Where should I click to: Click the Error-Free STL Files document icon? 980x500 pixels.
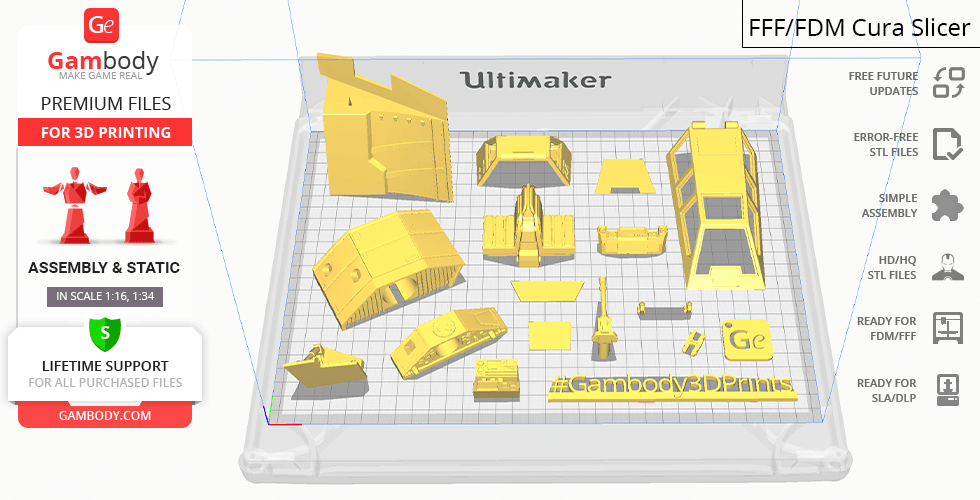pos(947,144)
